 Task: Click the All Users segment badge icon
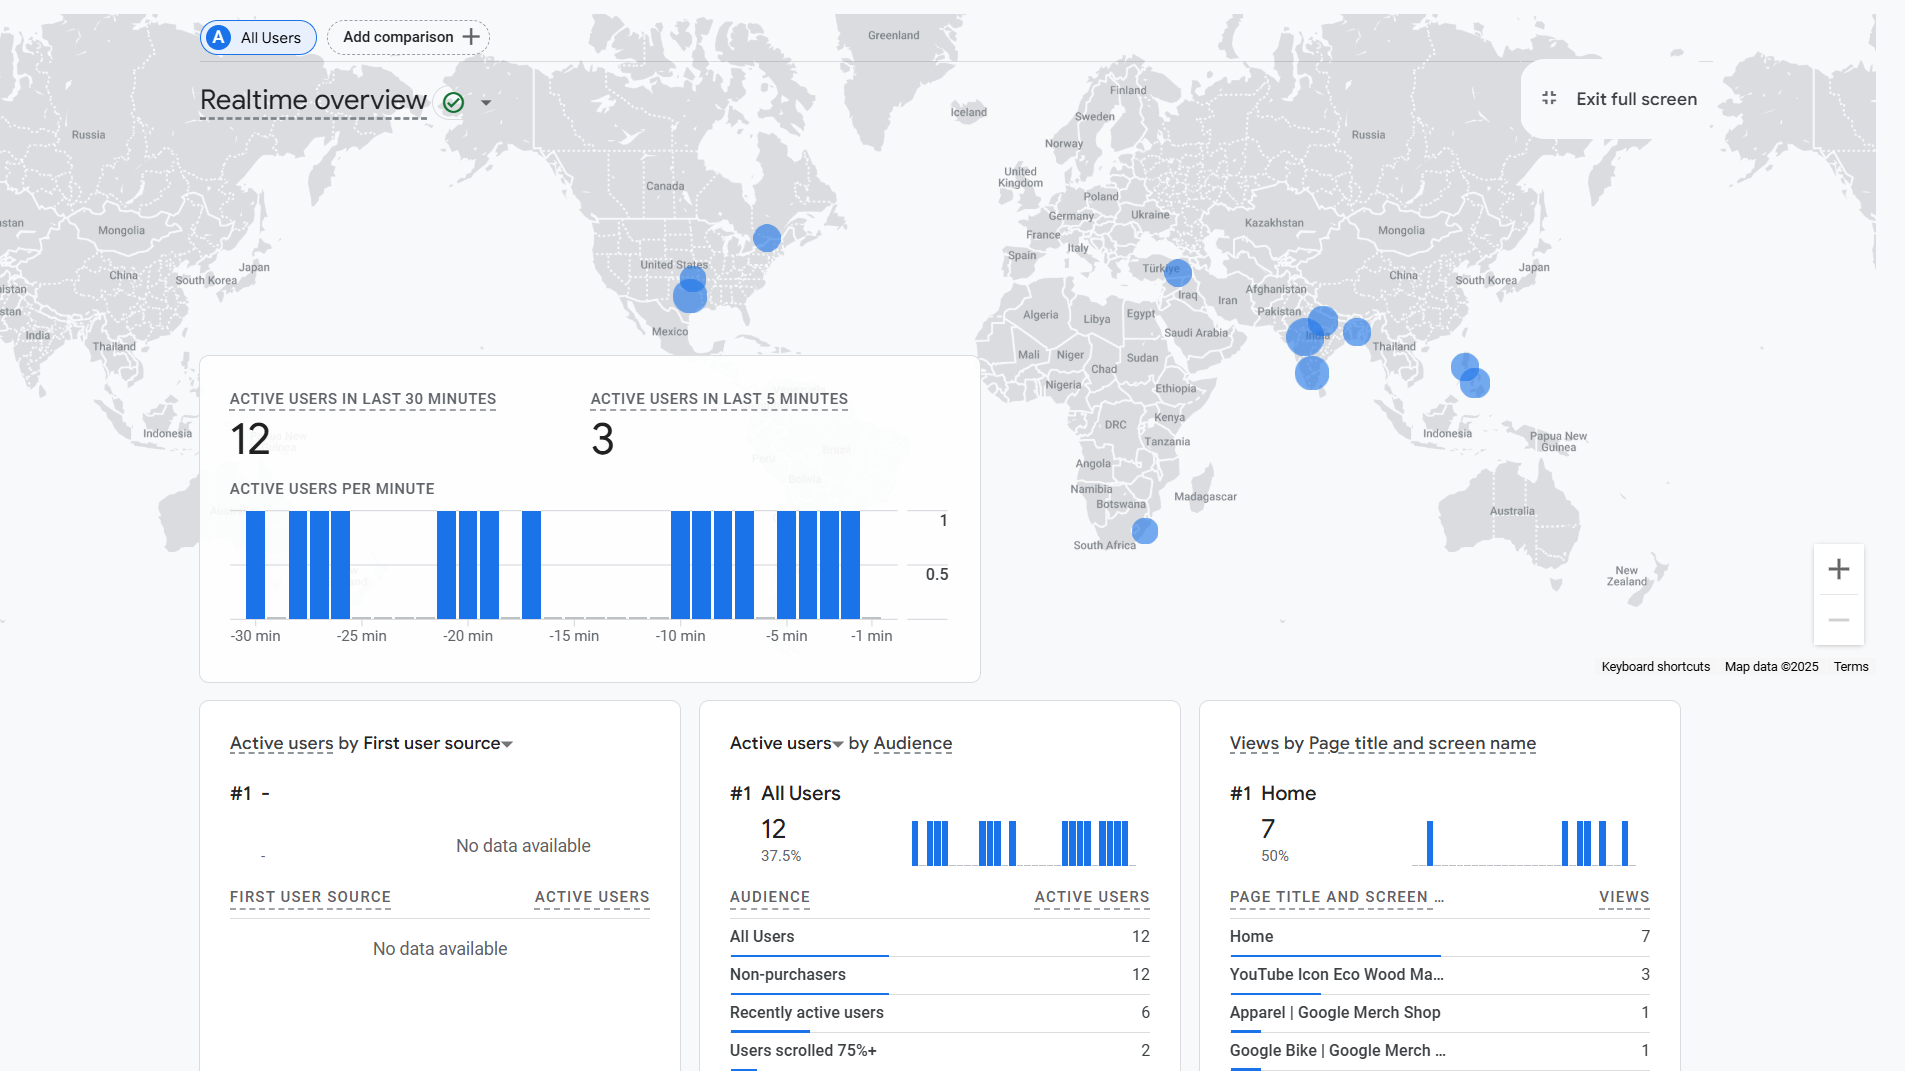click(x=219, y=38)
